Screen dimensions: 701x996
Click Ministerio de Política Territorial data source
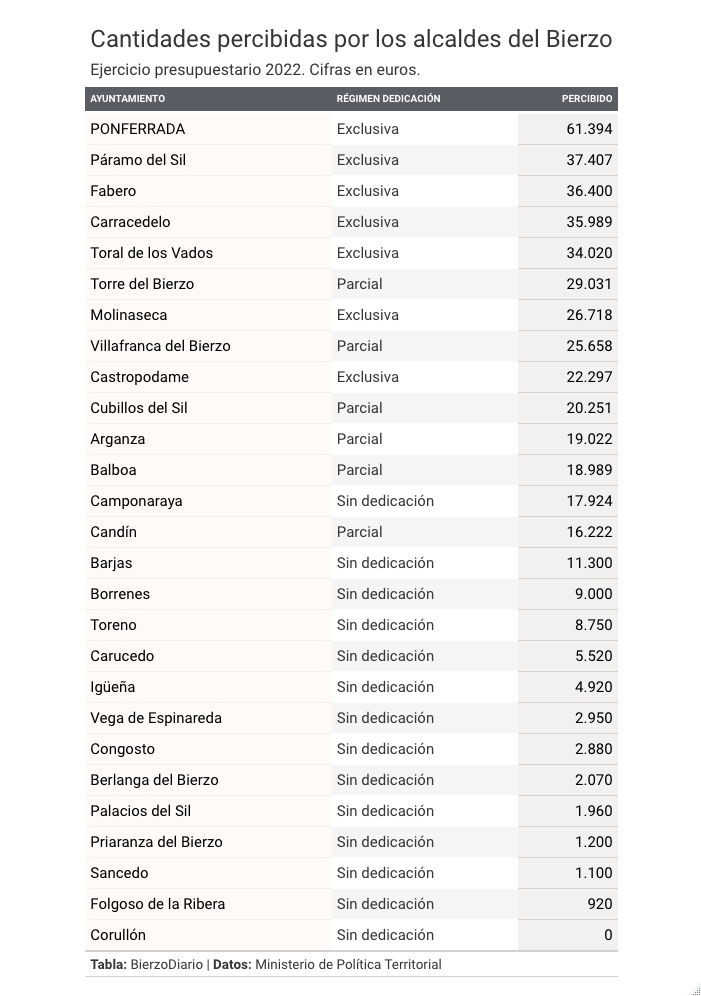(x=348, y=964)
